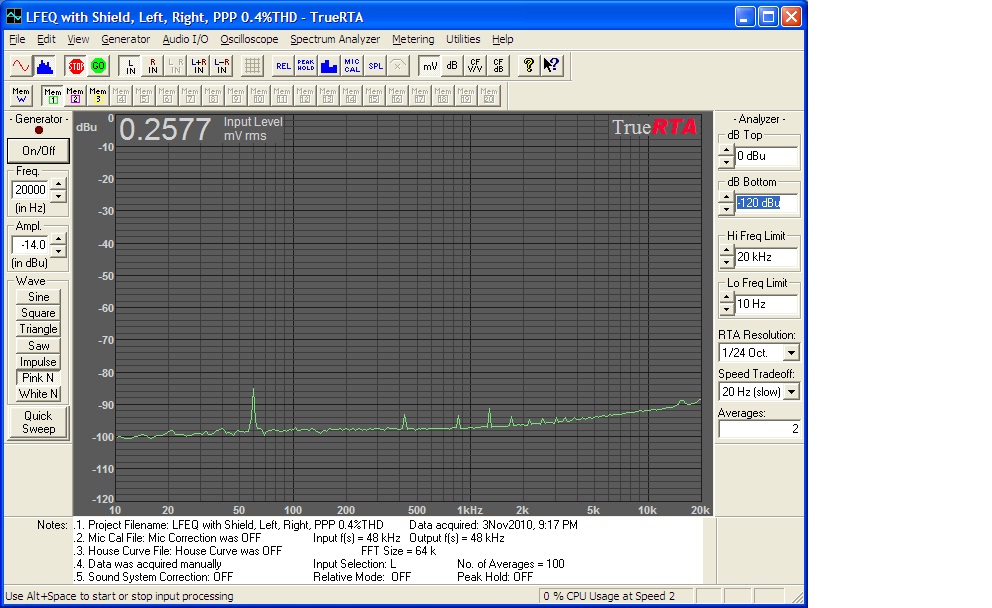Lower Lo Freq Limit with down arrow
The height and width of the screenshot is (608, 992).
tap(726, 309)
